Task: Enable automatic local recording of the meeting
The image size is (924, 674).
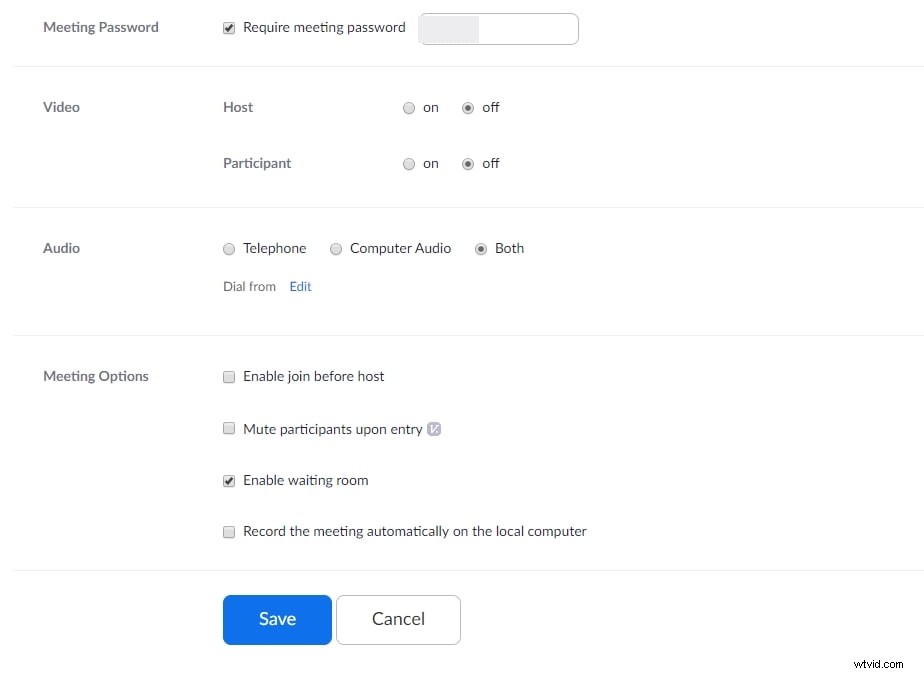Action: point(229,531)
